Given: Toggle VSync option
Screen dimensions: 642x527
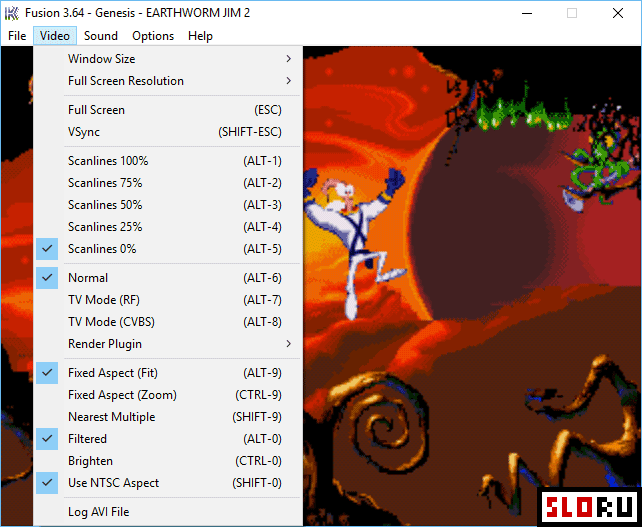Looking at the screenshot, I should point(168,132).
